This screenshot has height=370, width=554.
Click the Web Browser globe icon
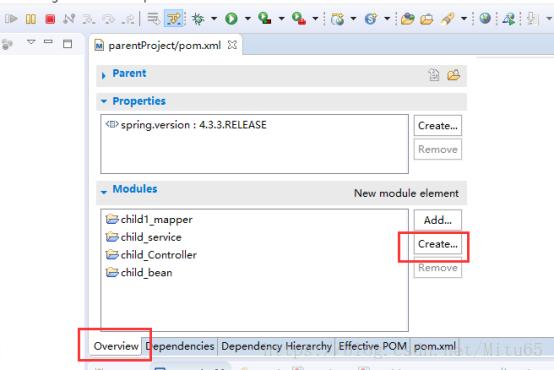pos(485,18)
